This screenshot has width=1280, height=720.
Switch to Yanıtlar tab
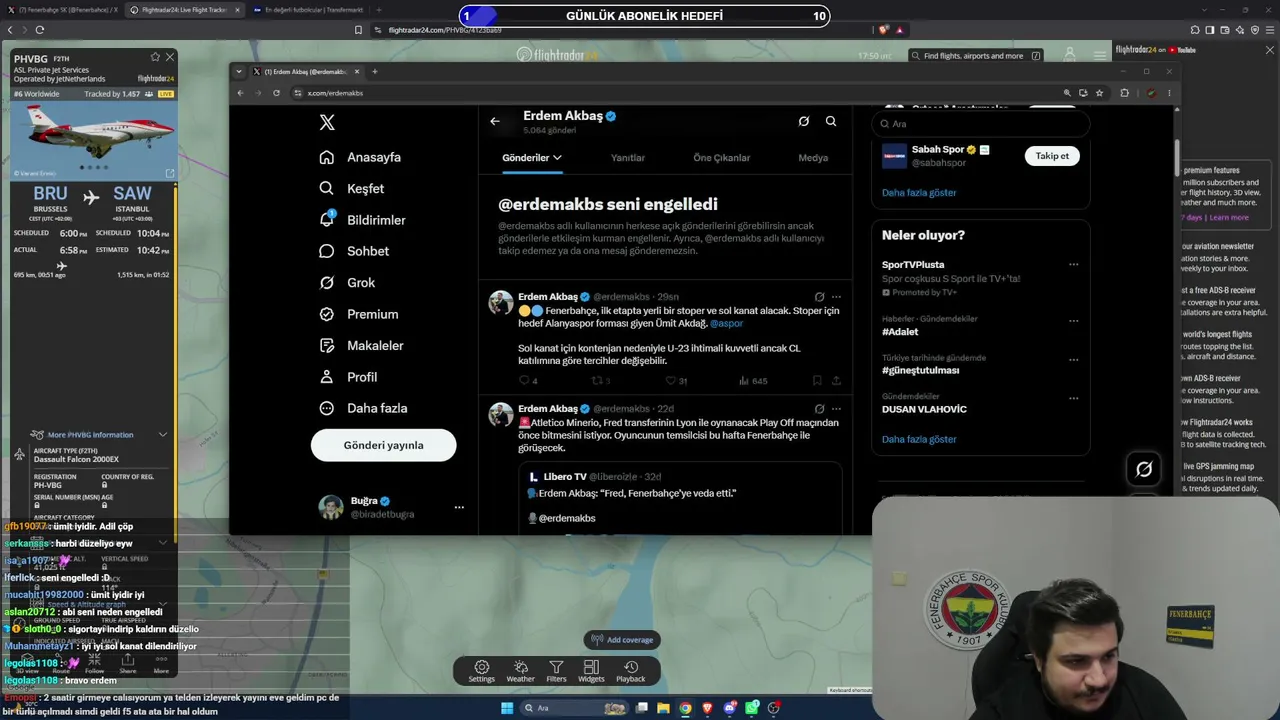[628, 158]
